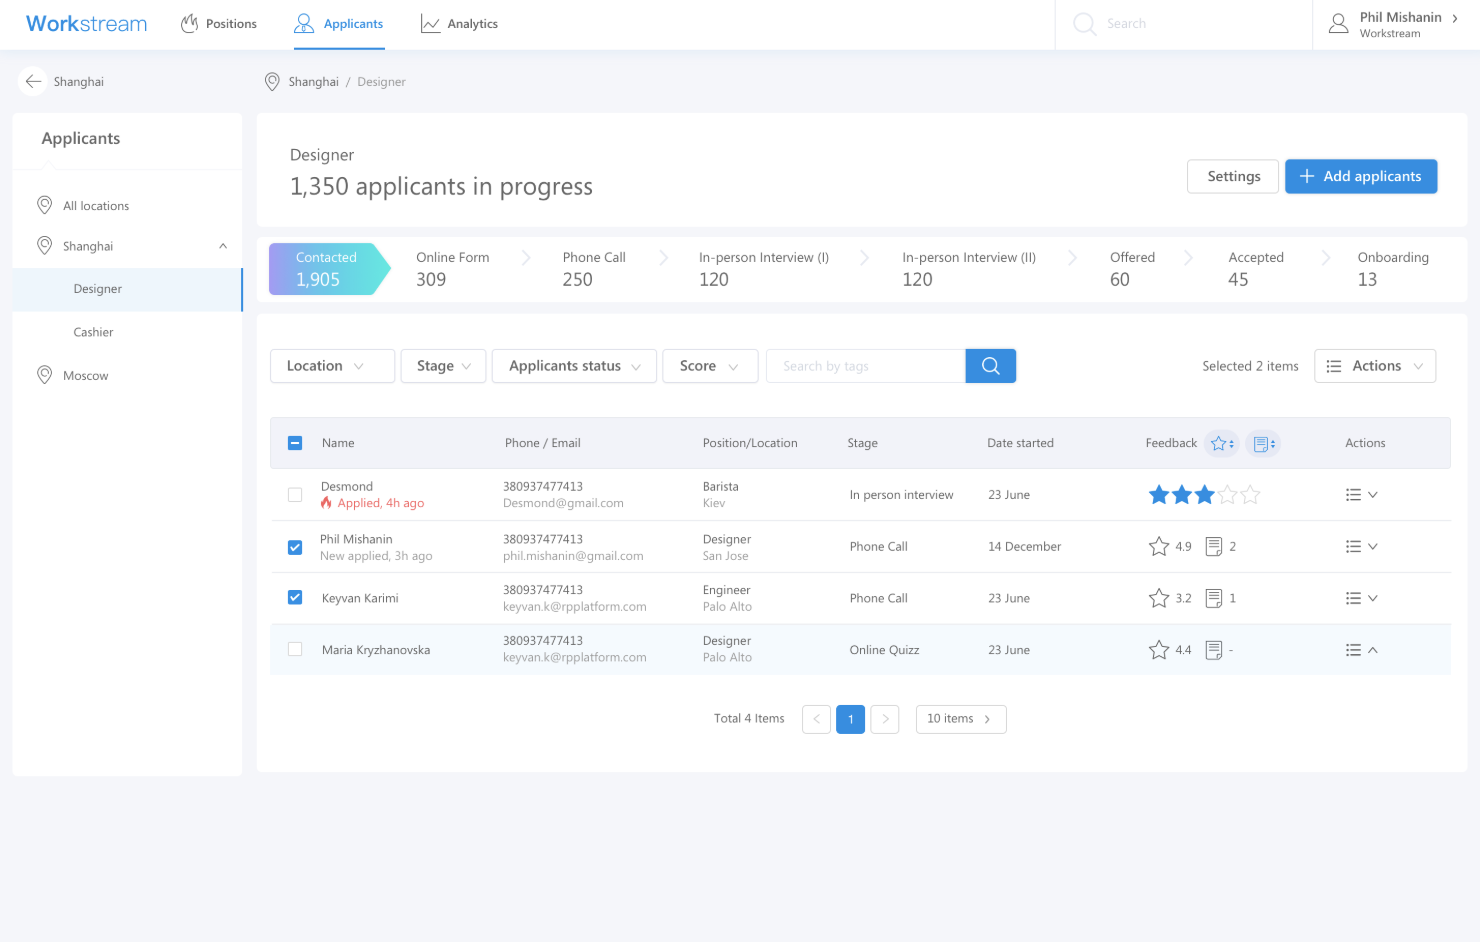Open the bulk Actions dropdown
The height and width of the screenshot is (942, 1480).
pyautogui.click(x=1375, y=366)
